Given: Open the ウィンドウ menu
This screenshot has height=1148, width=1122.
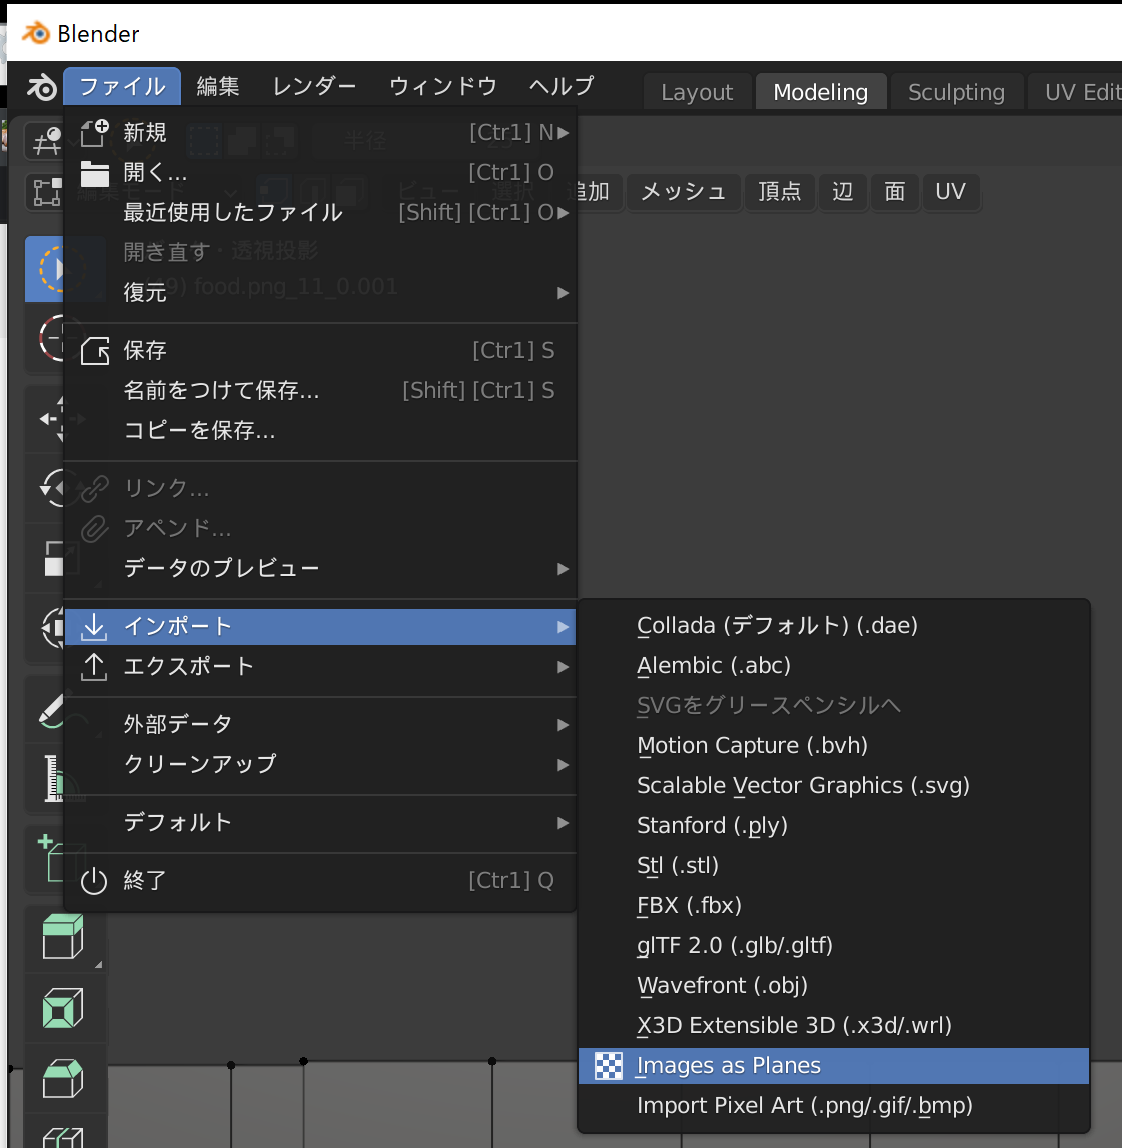Looking at the screenshot, I should (x=442, y=86).
